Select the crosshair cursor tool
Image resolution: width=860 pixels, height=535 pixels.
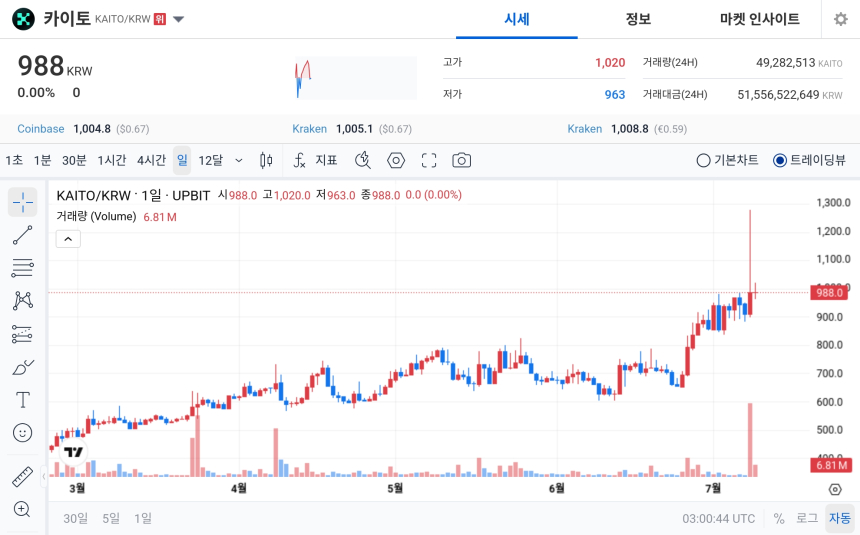(22, 202)
